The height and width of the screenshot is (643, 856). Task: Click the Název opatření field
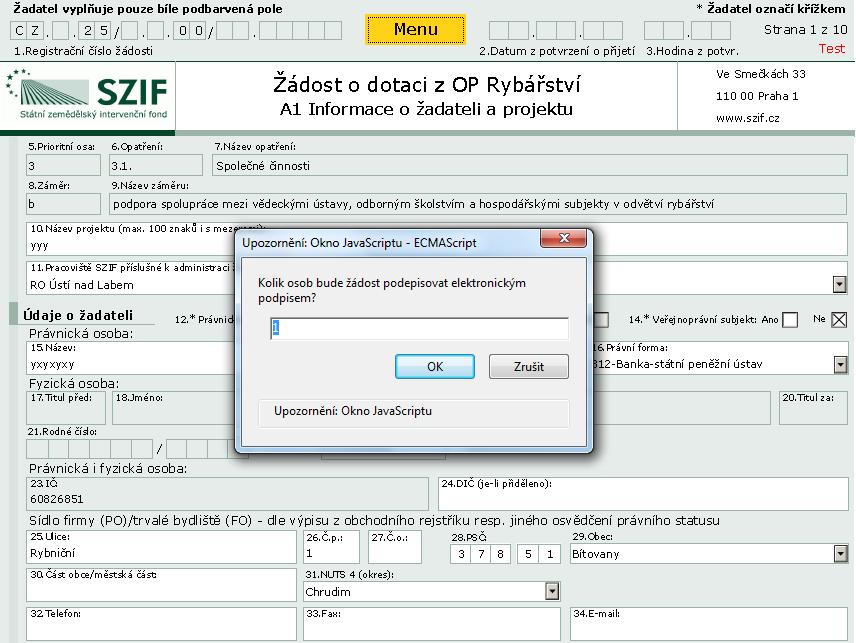(x=530, y=165)
